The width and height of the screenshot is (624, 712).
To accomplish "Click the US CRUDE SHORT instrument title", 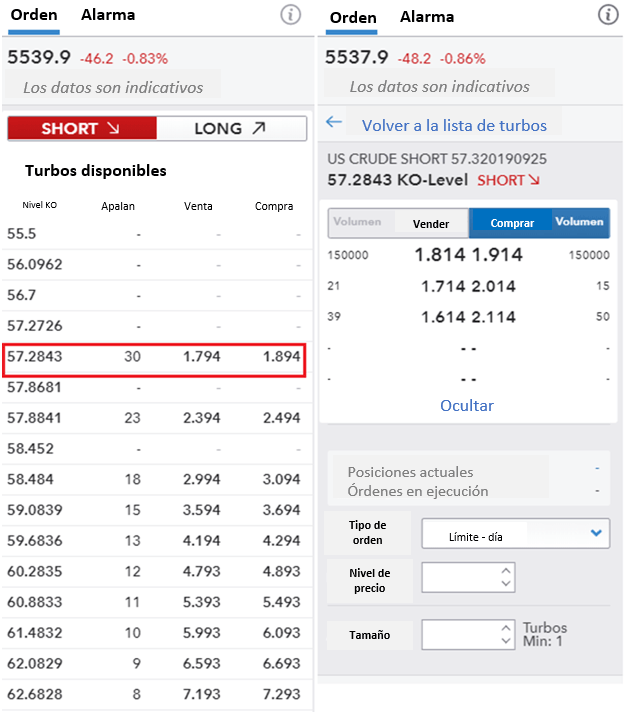I will 437,159.
